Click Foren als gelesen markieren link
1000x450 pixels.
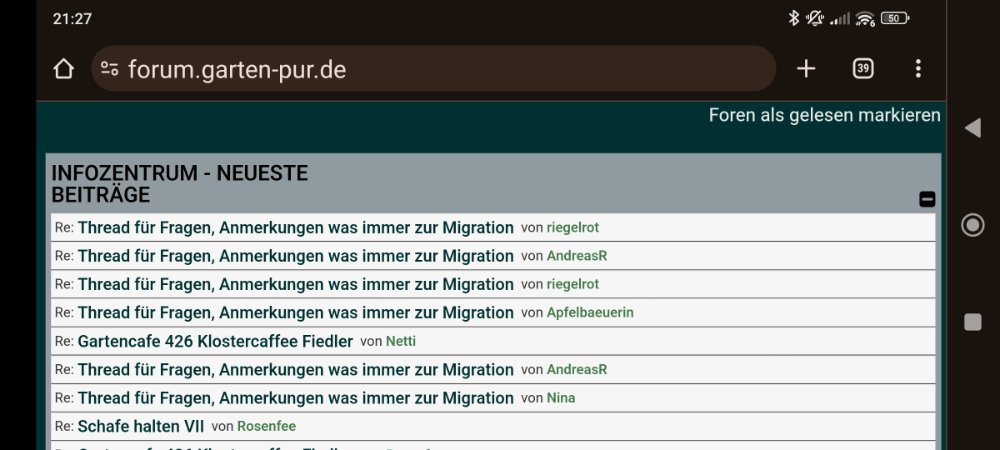(824, 115)
